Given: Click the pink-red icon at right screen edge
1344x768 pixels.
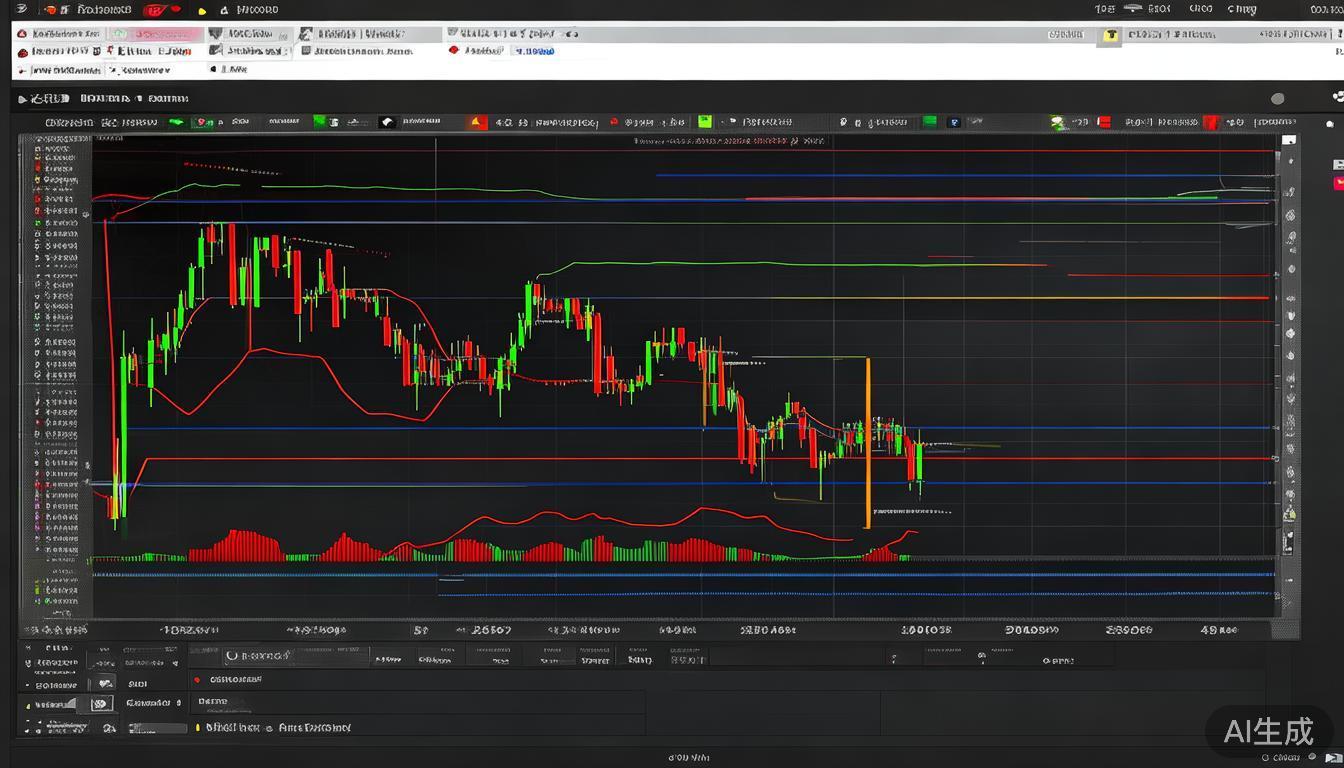Looking at the screenshot, I should [1338, 182].
